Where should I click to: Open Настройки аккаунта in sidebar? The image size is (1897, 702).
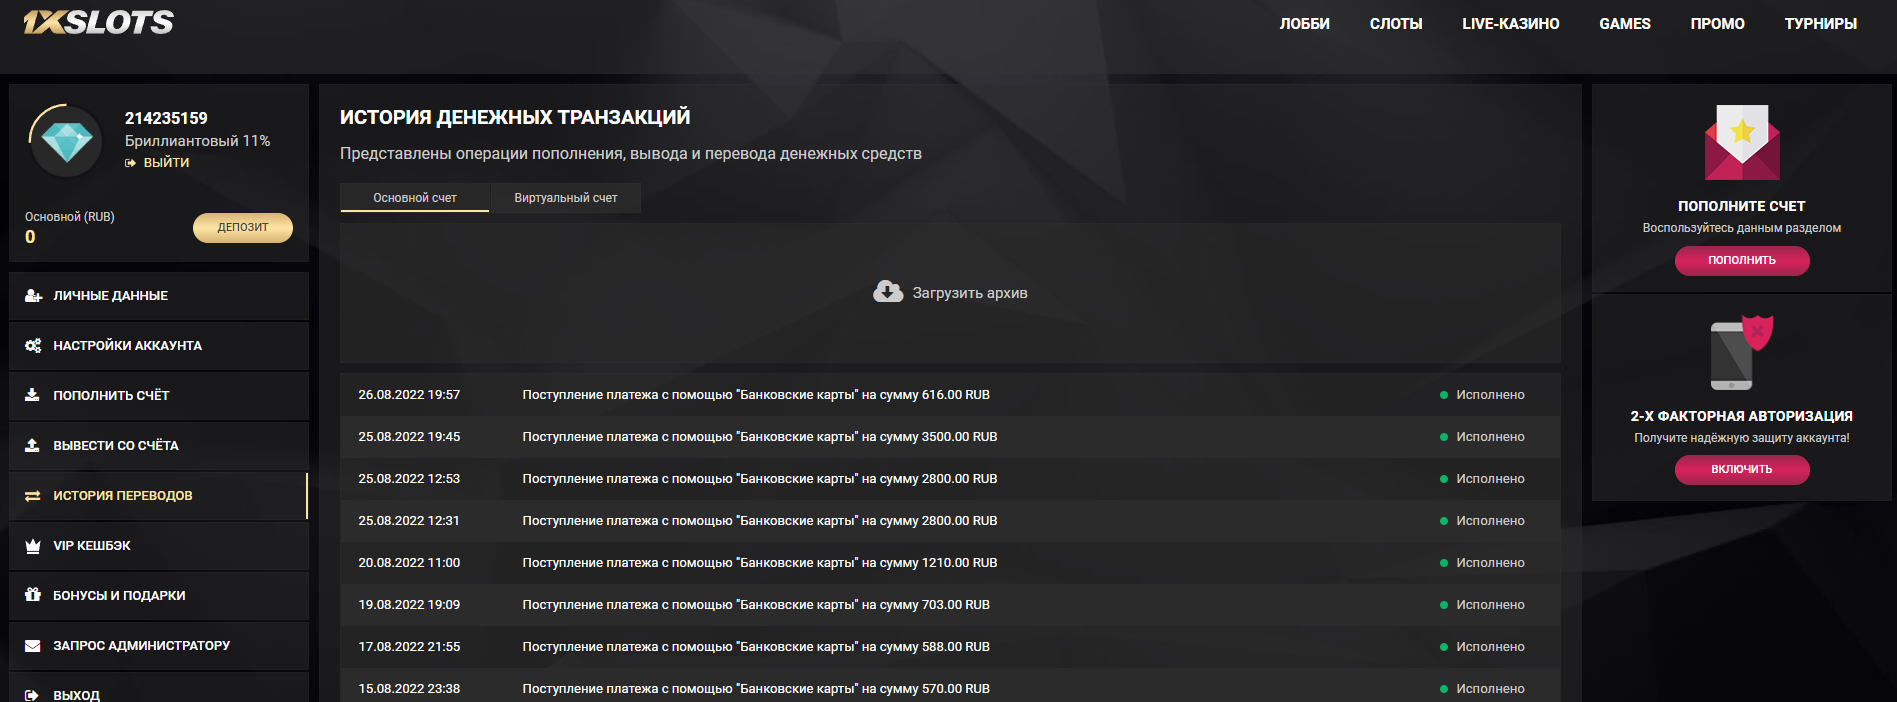coord(159,346)
